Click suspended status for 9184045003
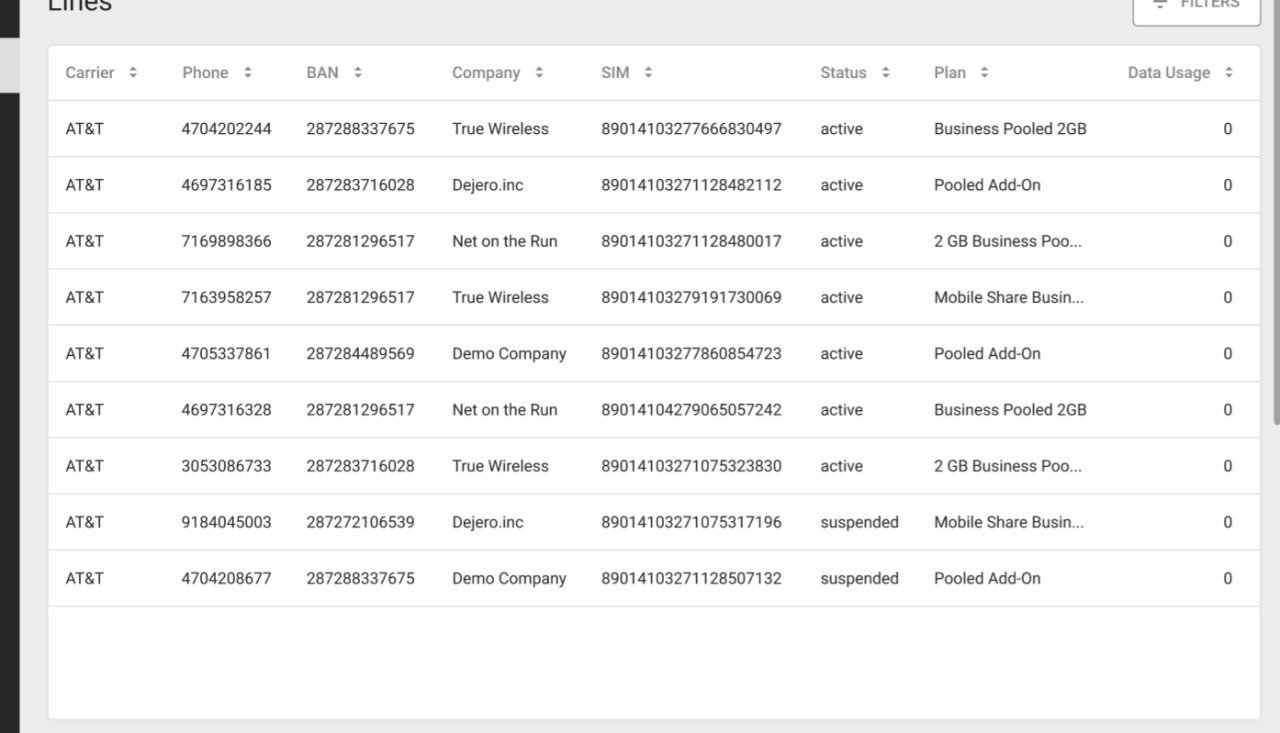 pyautogui.click(x=859, y=522)
